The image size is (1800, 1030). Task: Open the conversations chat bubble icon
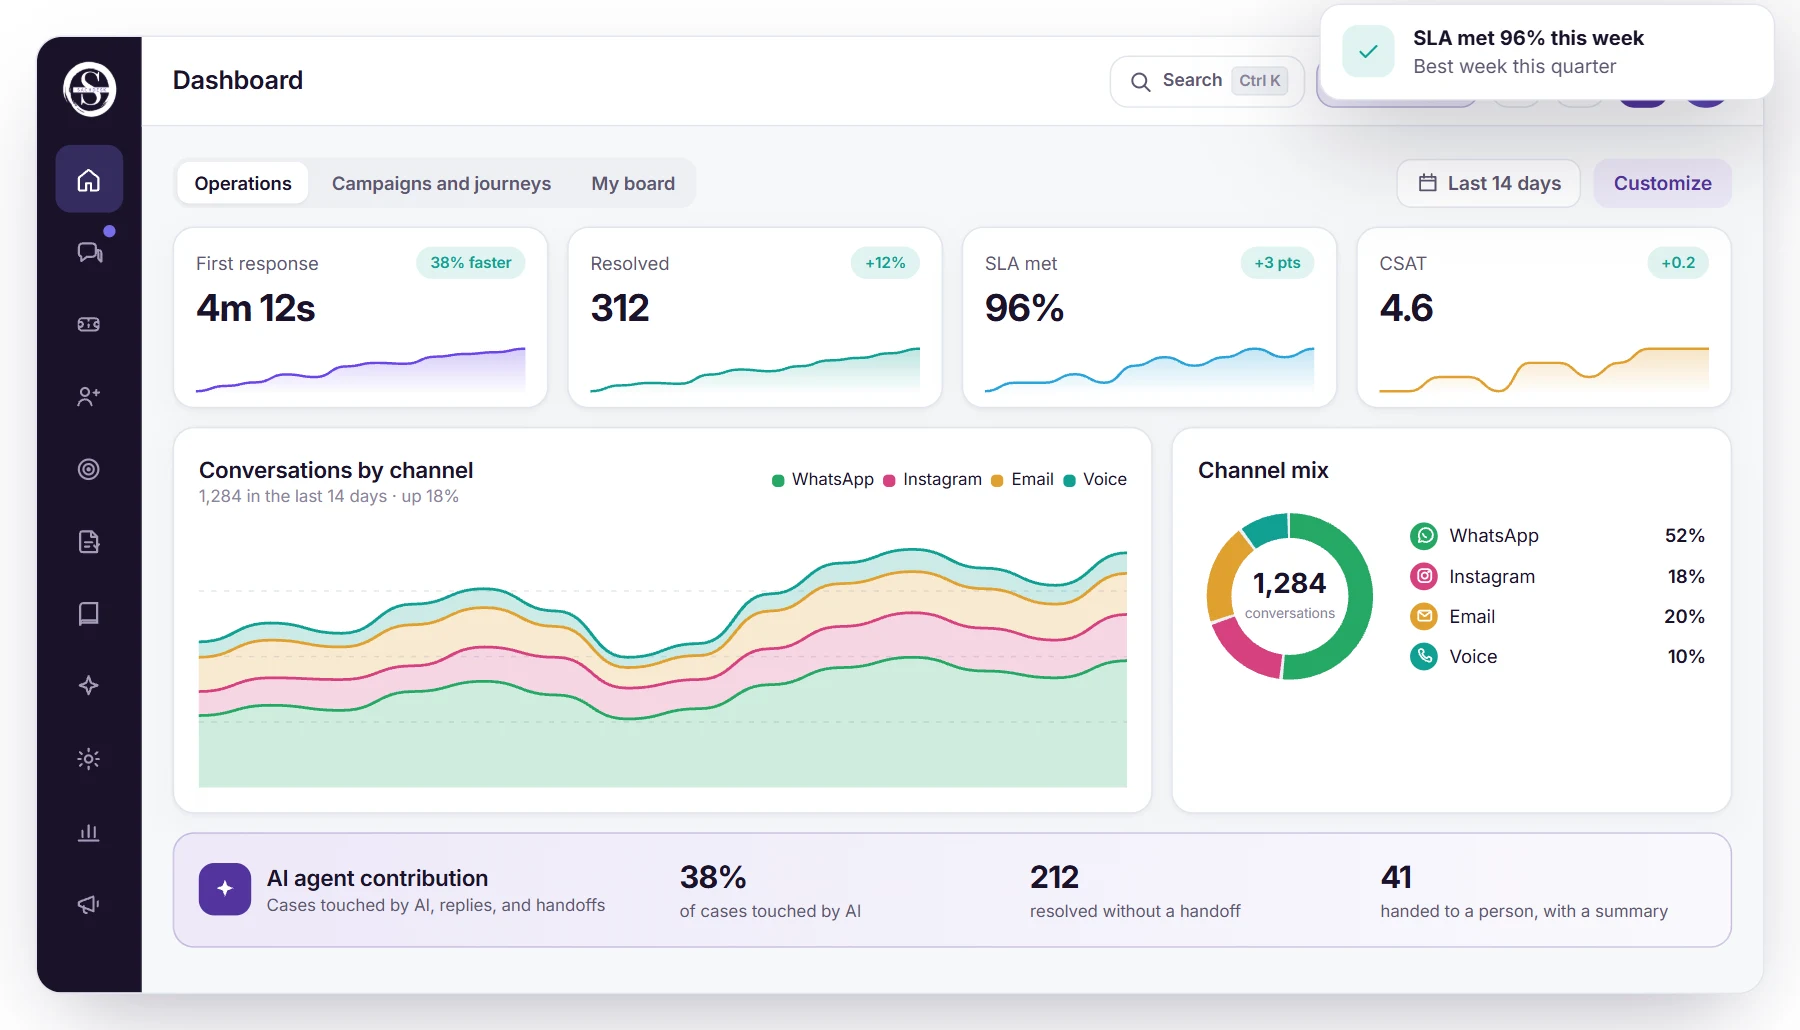(89, 252)
